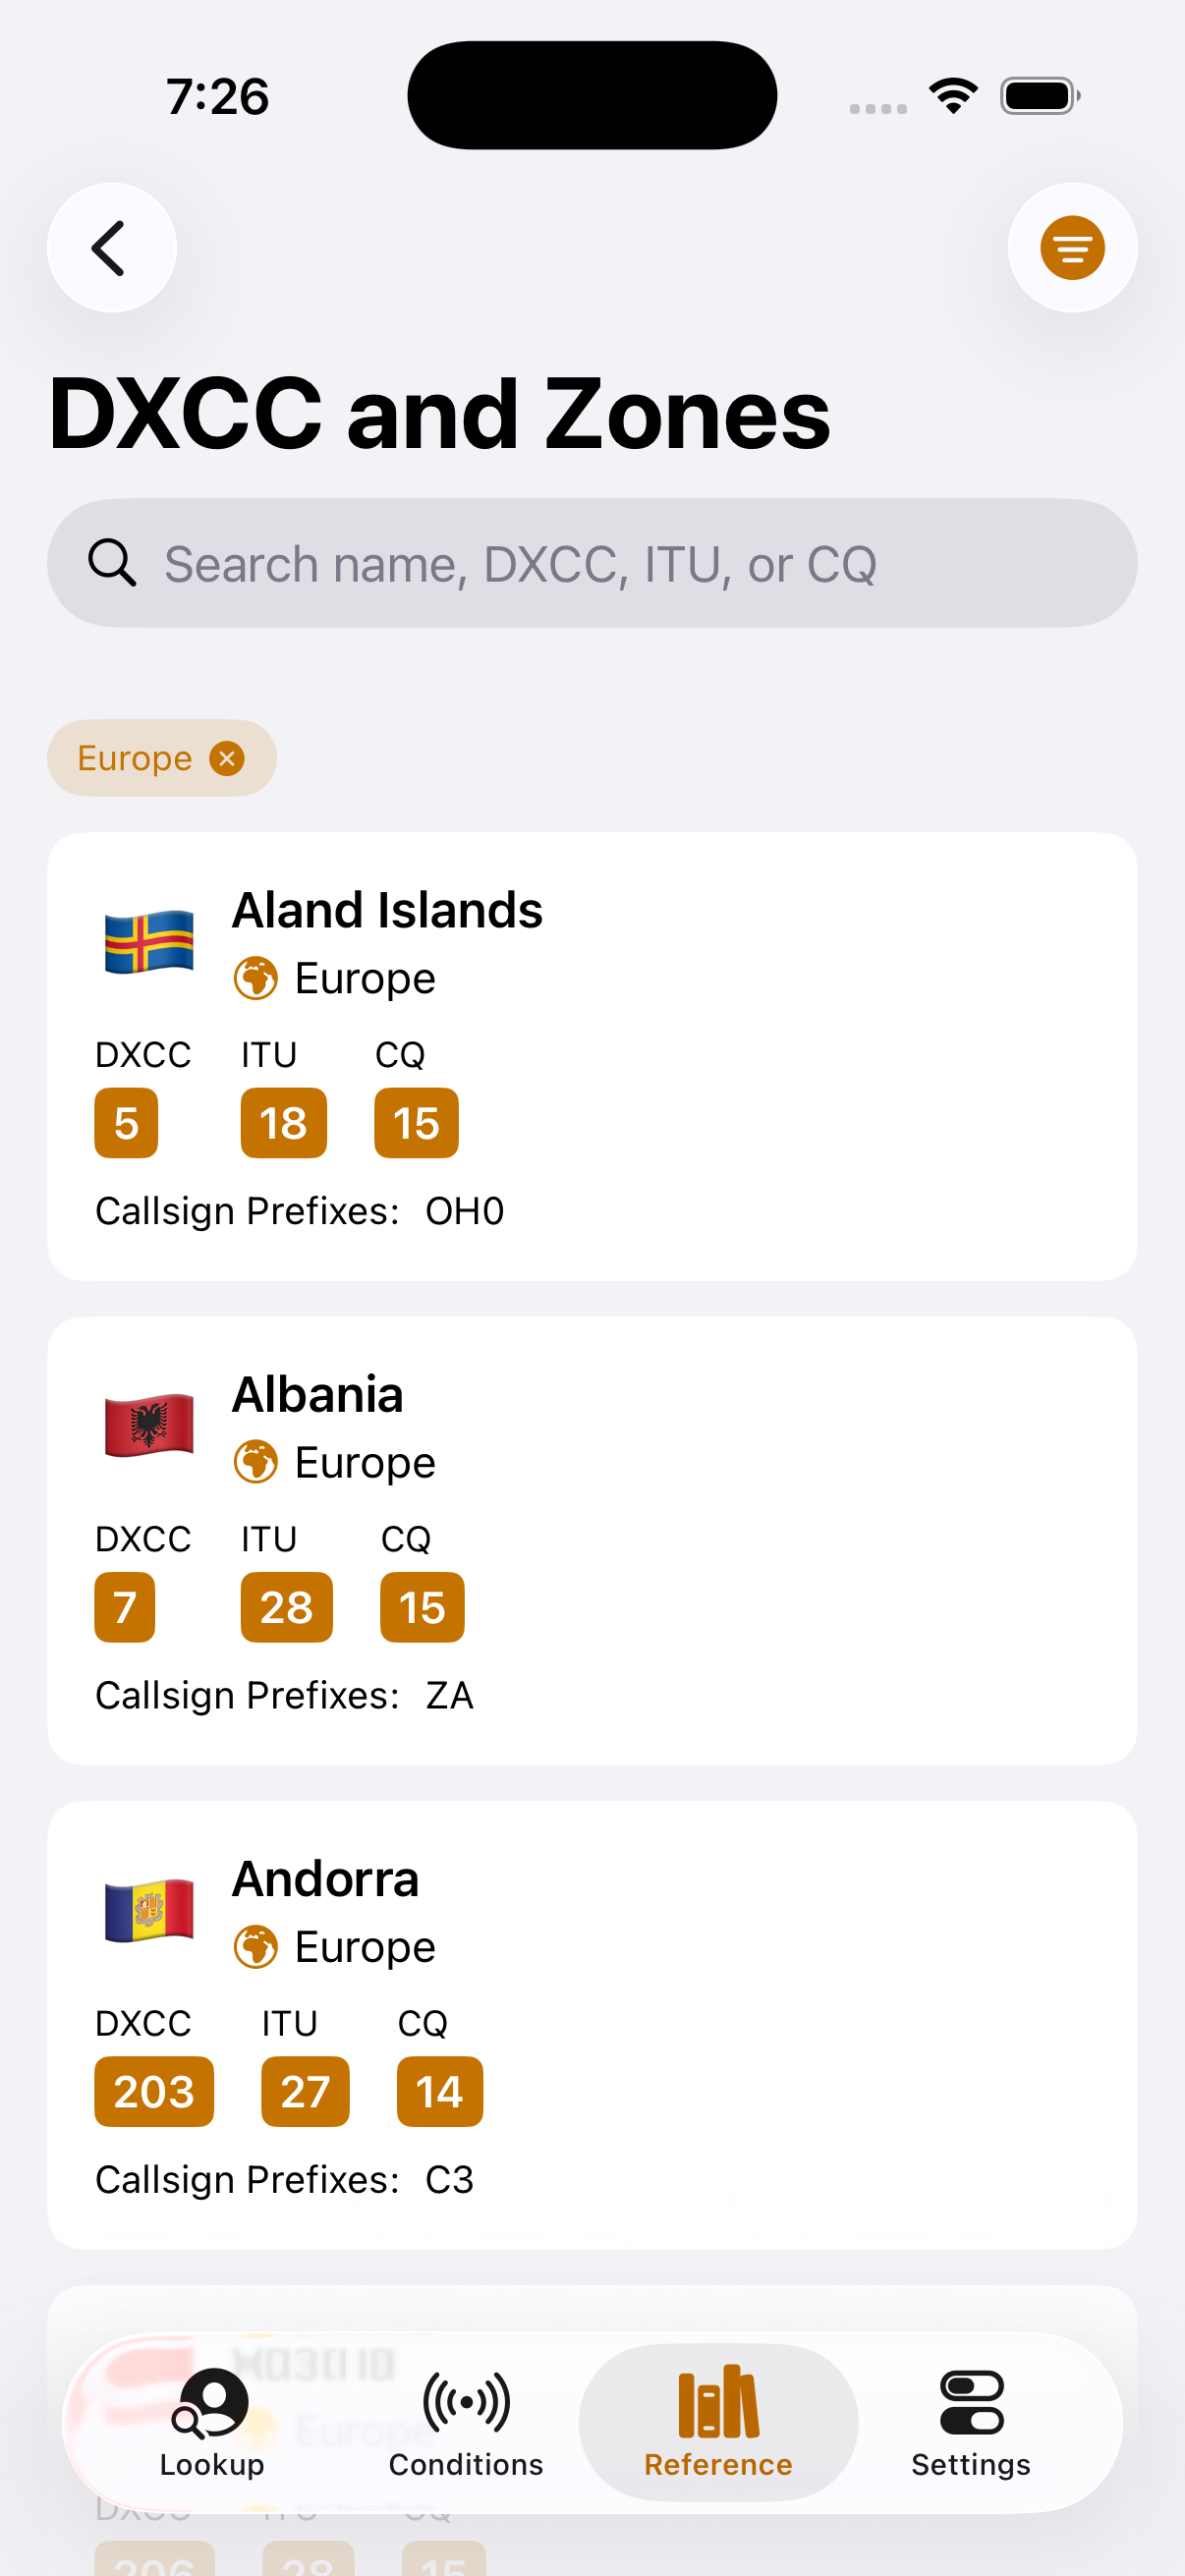Switch to the Lookup tab

coord(212,2422)
